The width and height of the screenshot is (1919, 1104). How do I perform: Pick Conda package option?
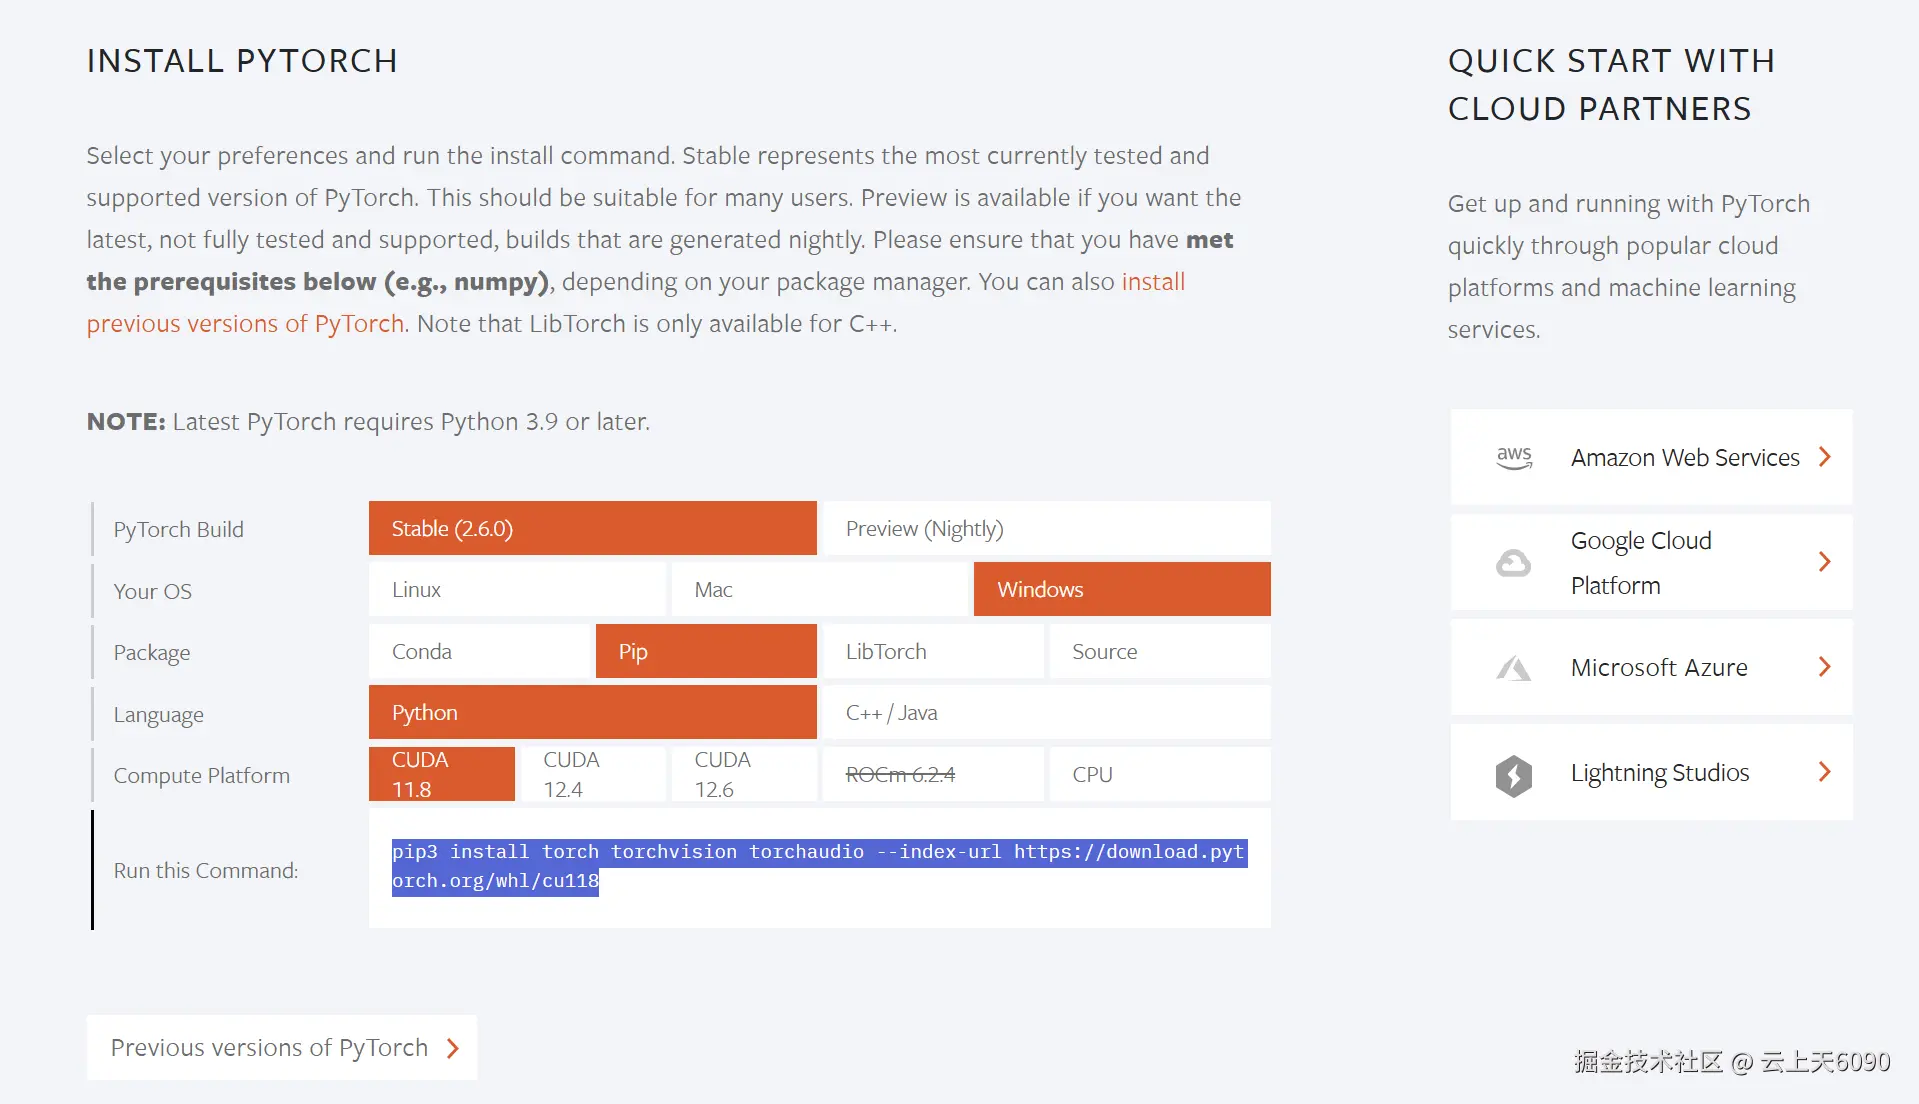480,652
